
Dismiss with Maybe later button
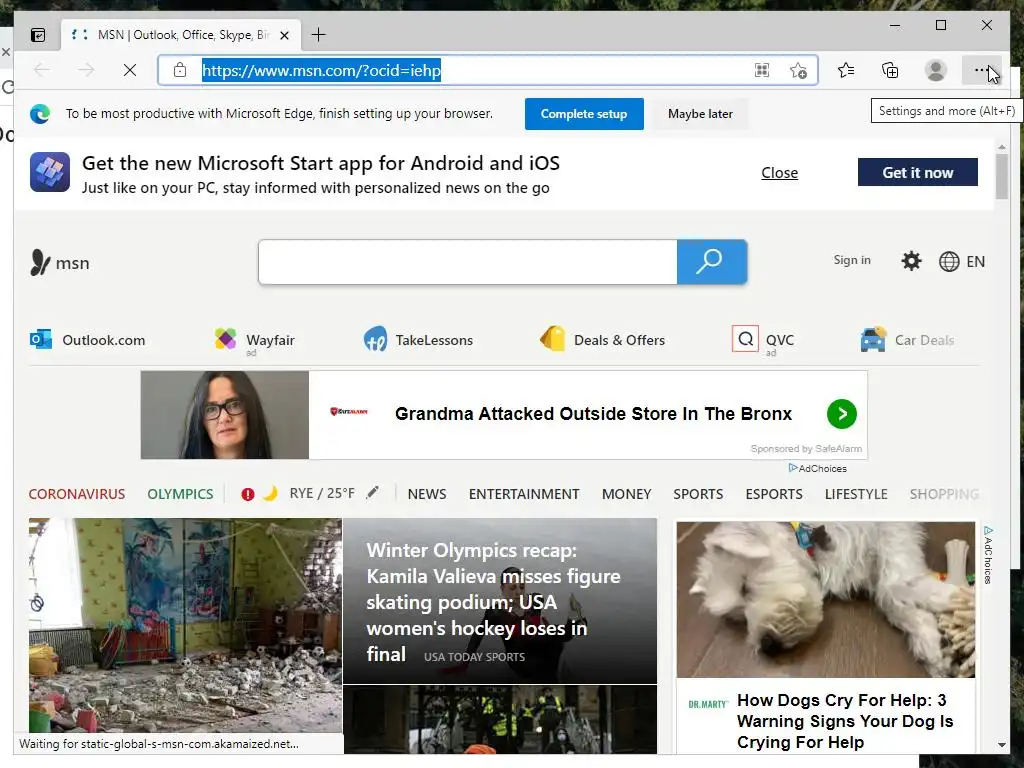pos(700,114)
